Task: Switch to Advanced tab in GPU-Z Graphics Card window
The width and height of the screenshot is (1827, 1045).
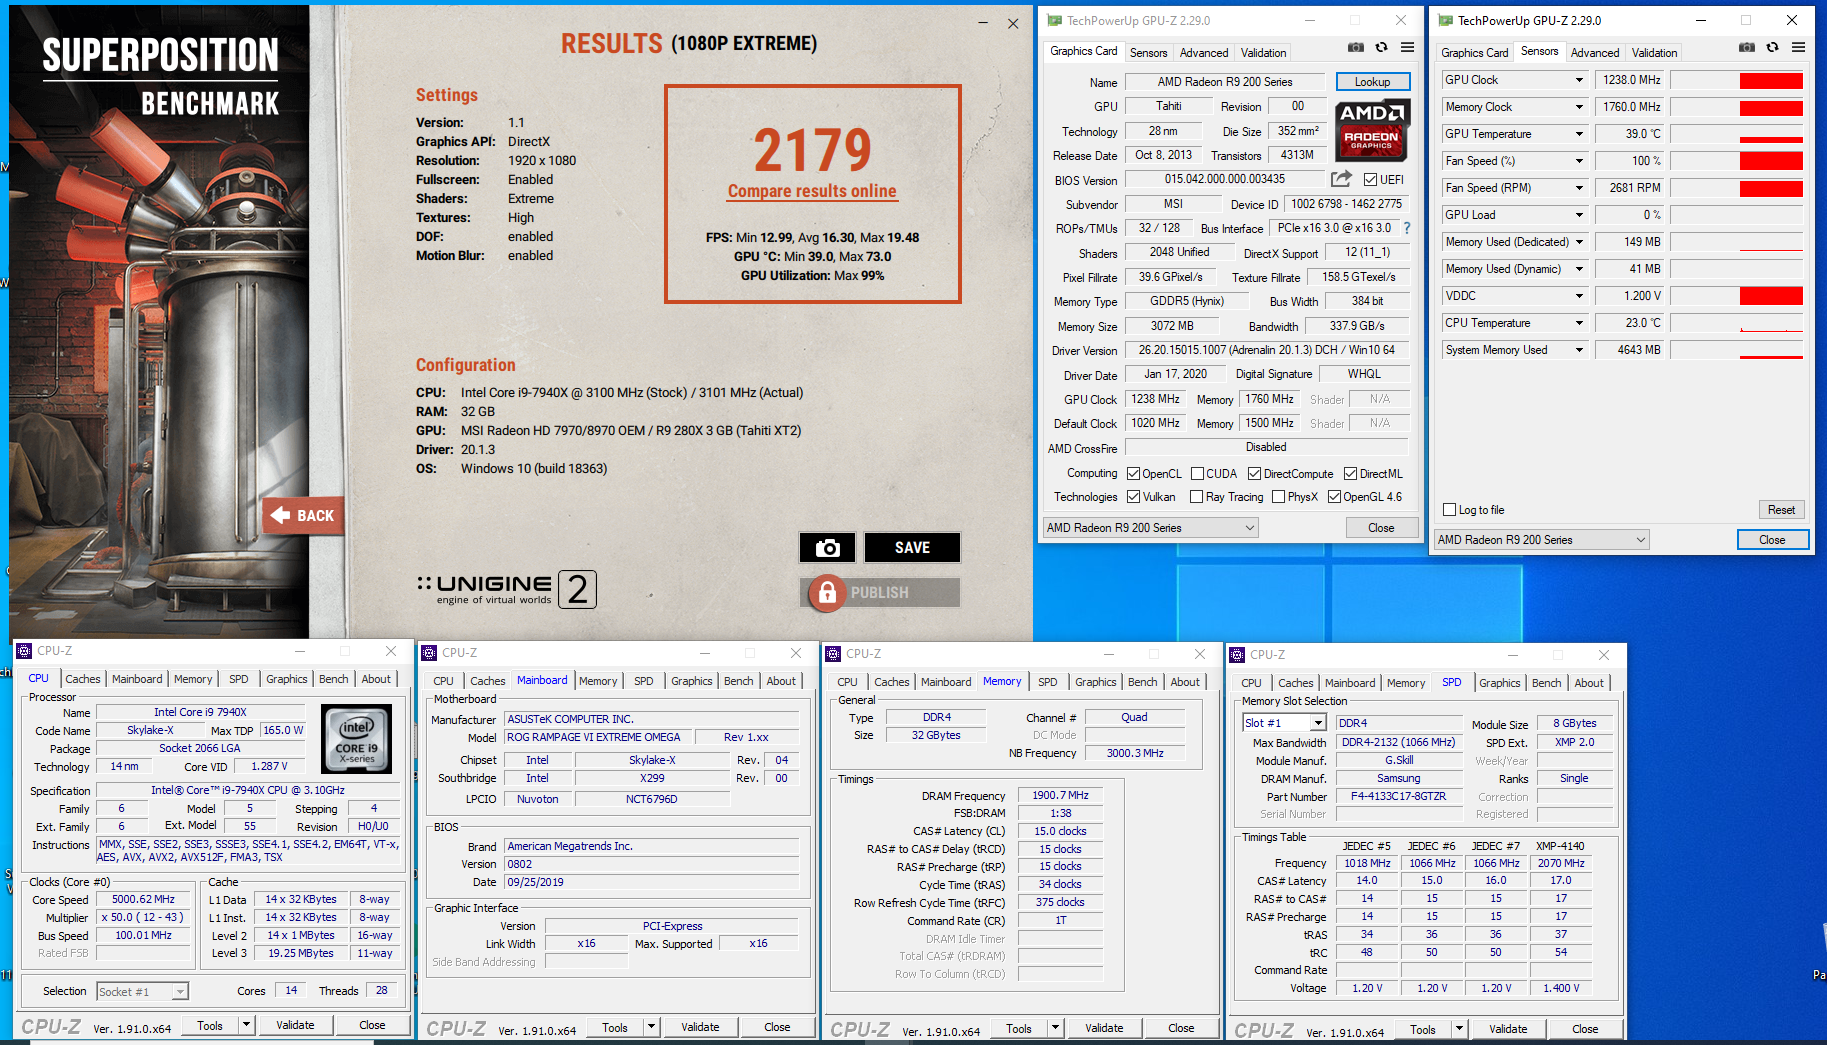Action: (1204, 53)
